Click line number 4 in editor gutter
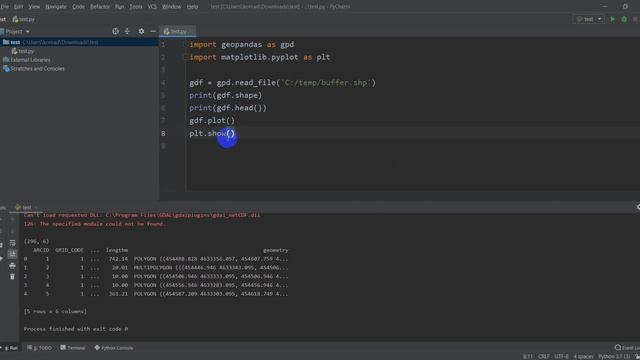 [x=163, y=83]
